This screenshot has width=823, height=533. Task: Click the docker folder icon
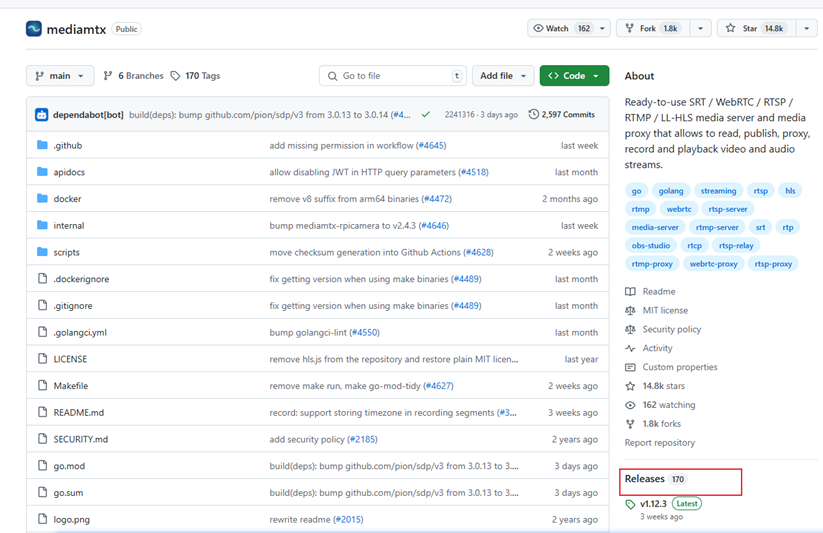pyautogui.click(x=43, y=198)
